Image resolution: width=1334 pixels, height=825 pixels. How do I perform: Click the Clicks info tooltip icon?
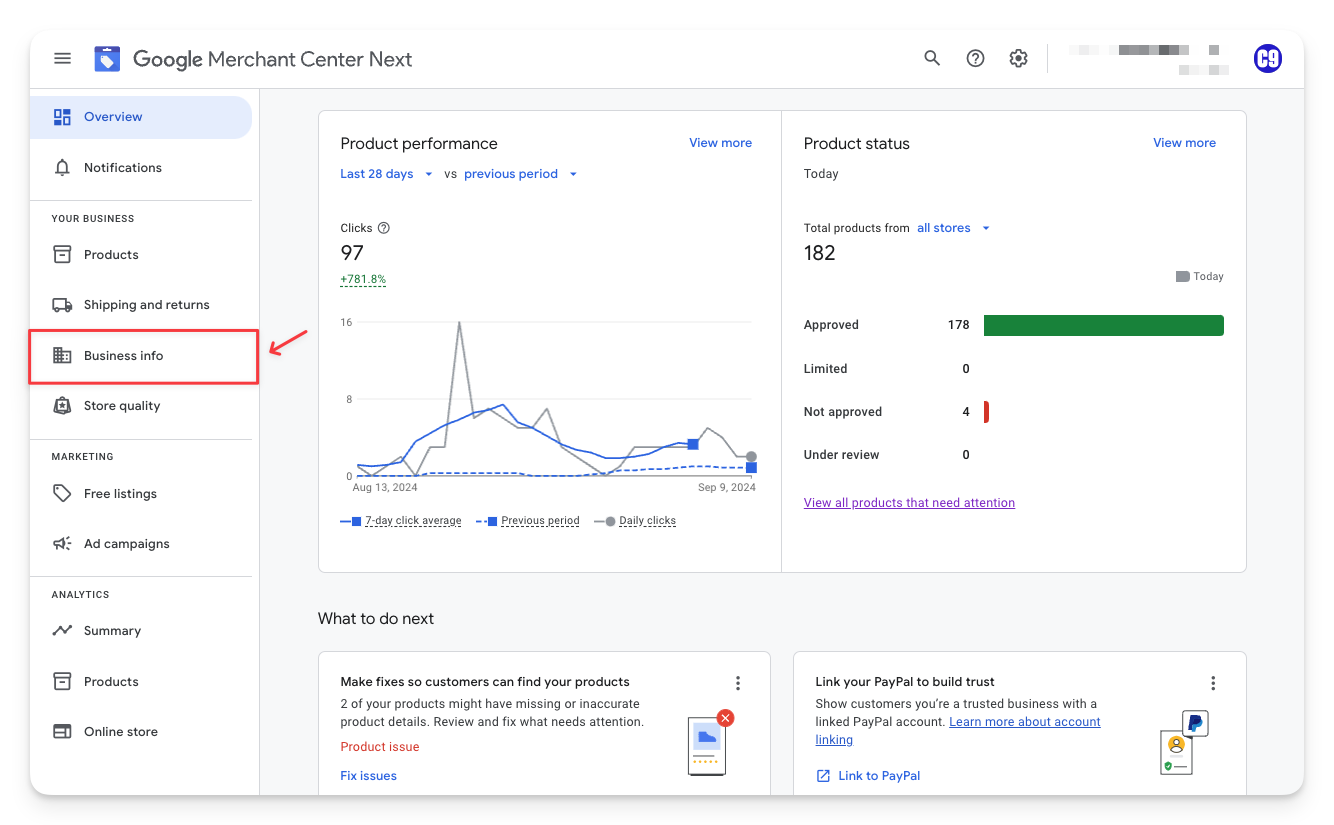click(384, 228)
